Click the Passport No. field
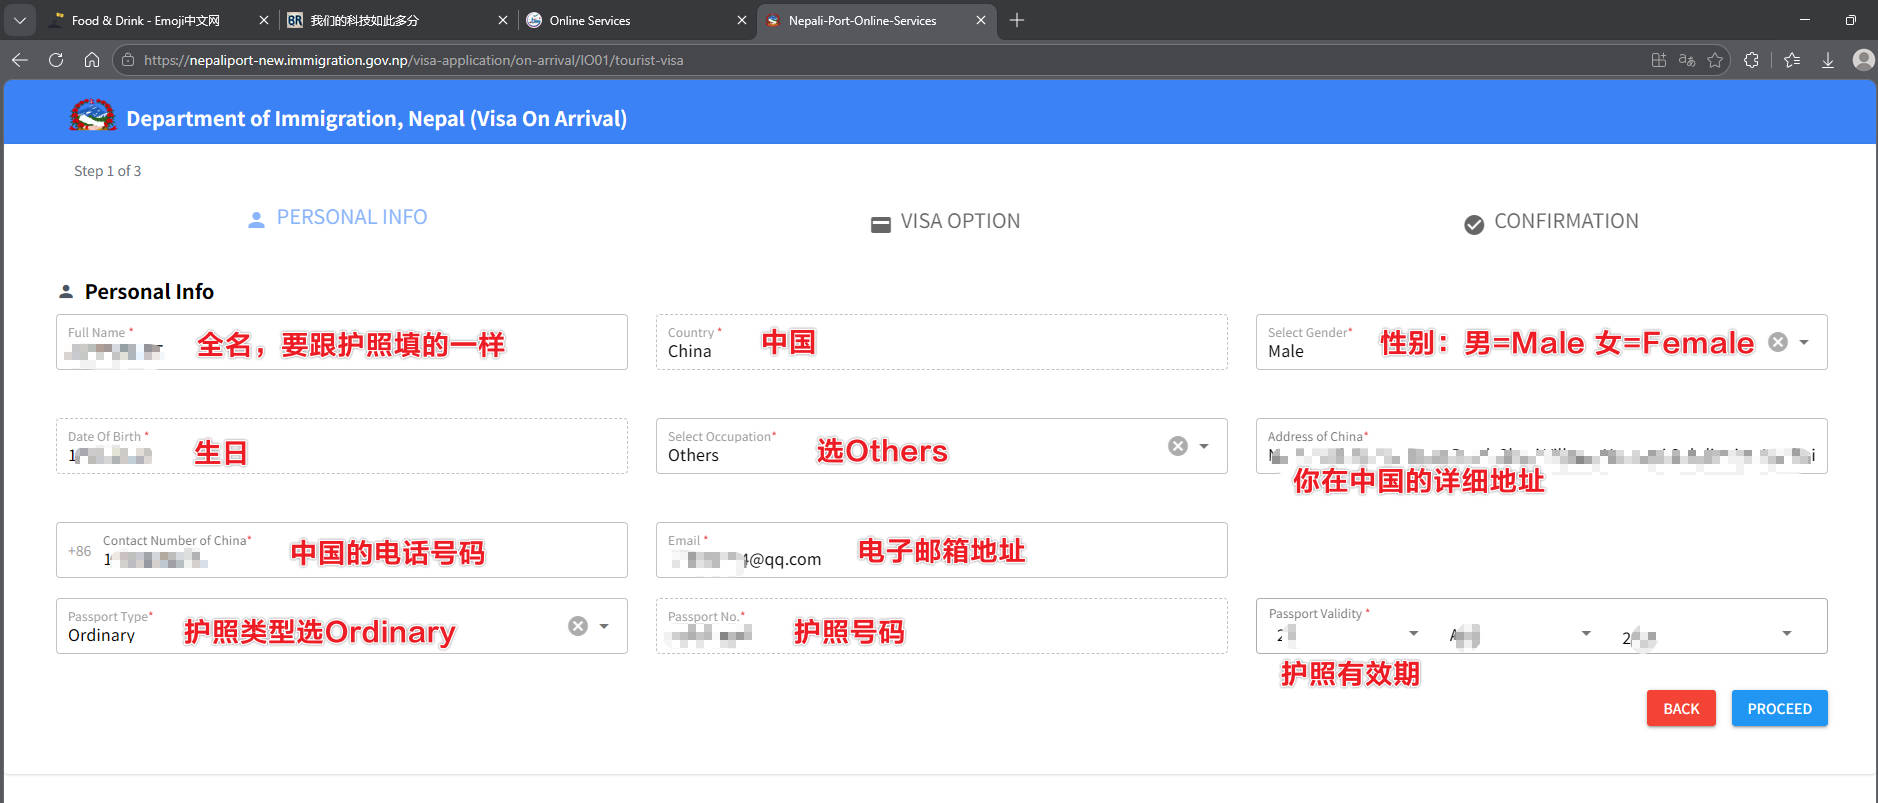 [x=942, y=626]
